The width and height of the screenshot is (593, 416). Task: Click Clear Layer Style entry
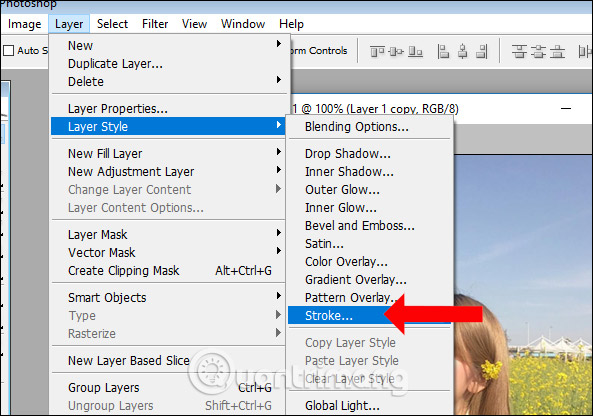point(370,379)
